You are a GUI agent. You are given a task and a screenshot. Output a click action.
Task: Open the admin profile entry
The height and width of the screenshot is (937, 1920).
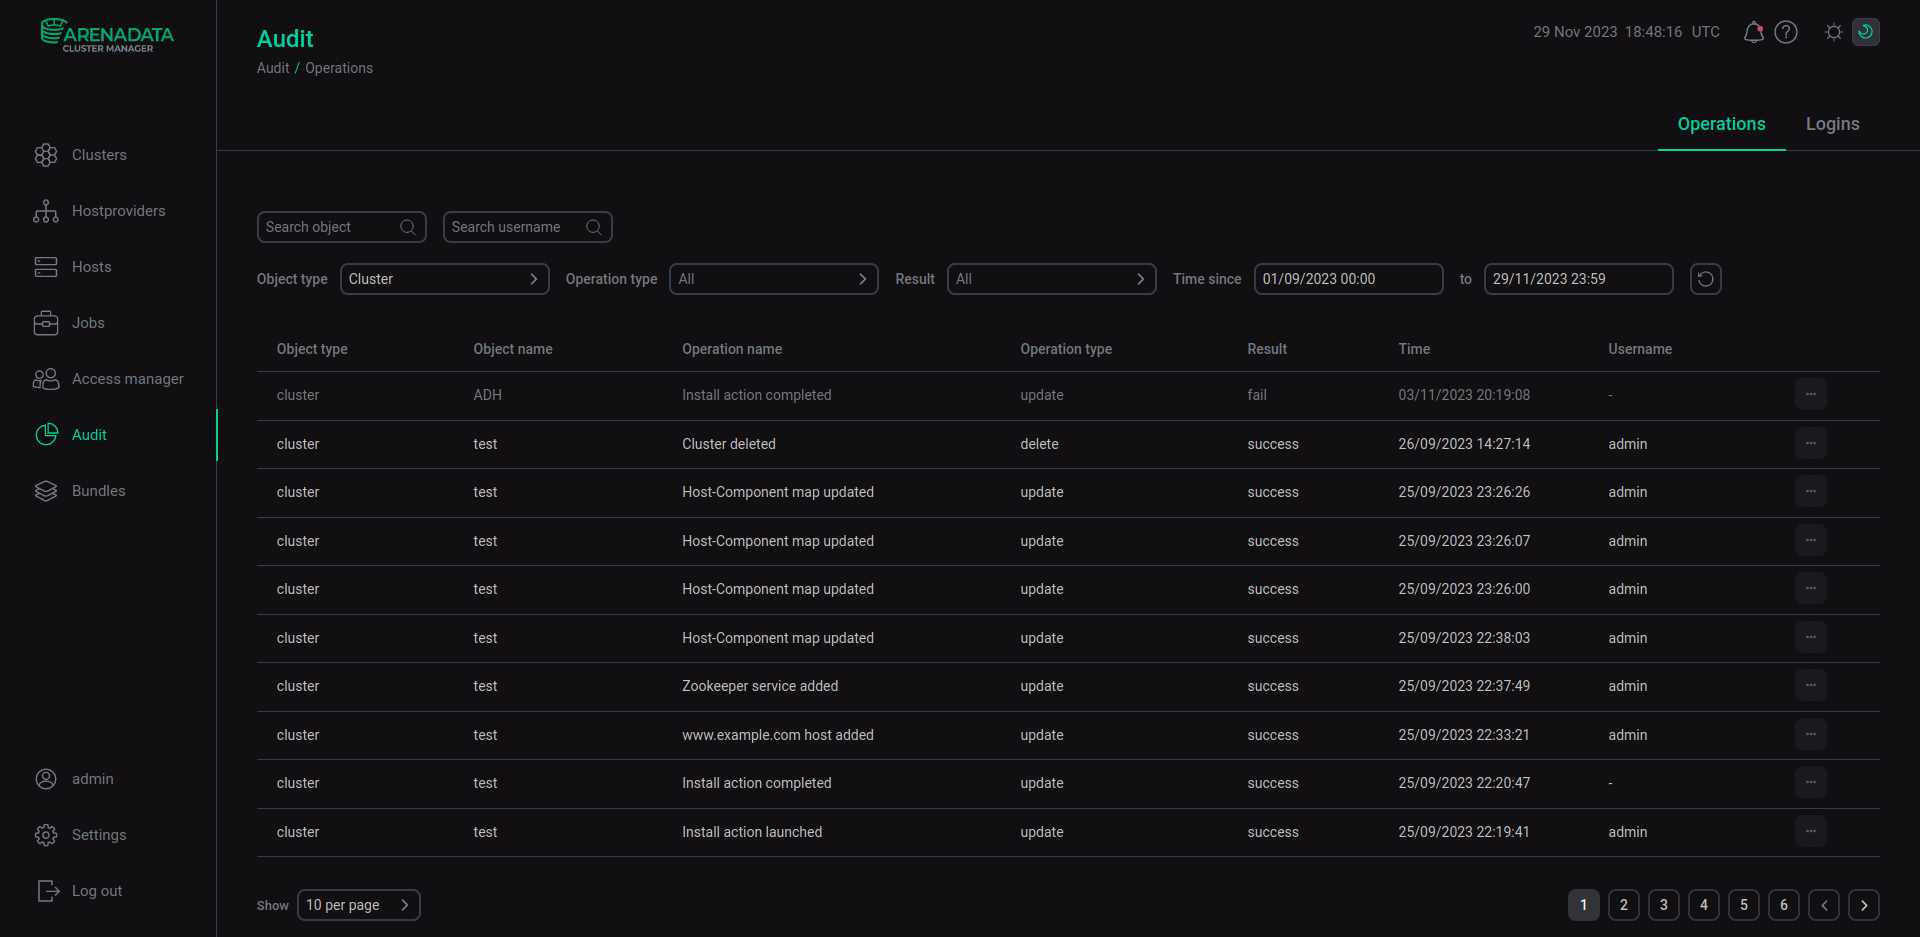(x=75, y=779)
